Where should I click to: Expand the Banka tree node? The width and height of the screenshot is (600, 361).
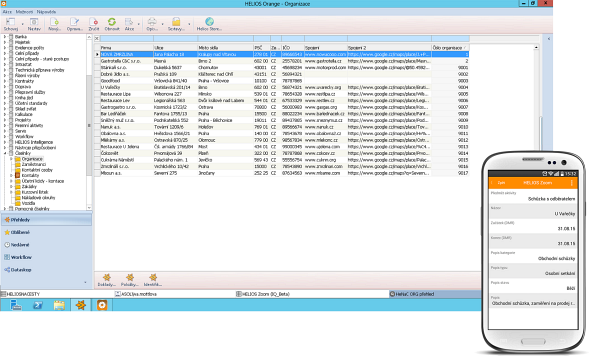click(x=5, y=37)
